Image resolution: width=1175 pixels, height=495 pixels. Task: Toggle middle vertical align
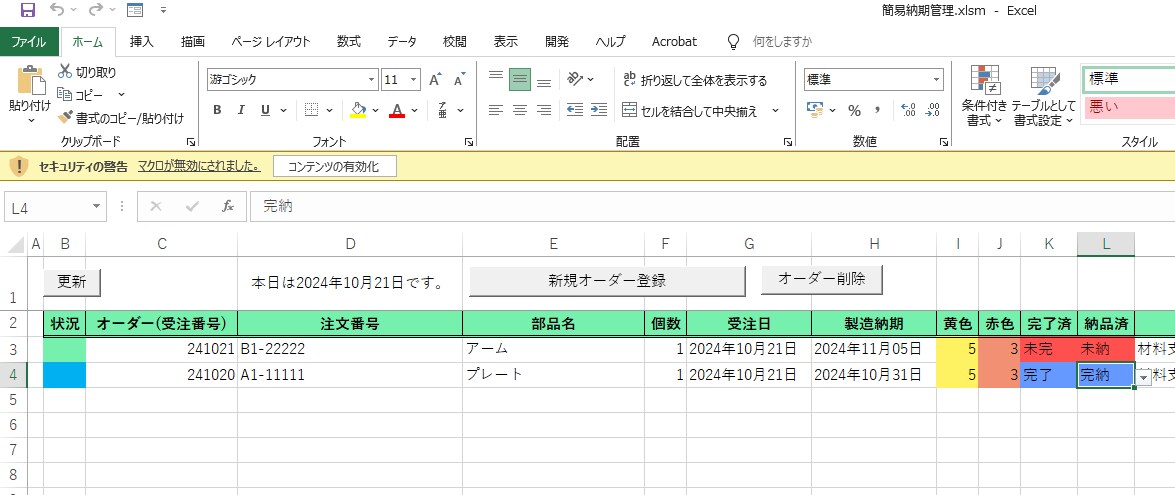pos(520,79)
